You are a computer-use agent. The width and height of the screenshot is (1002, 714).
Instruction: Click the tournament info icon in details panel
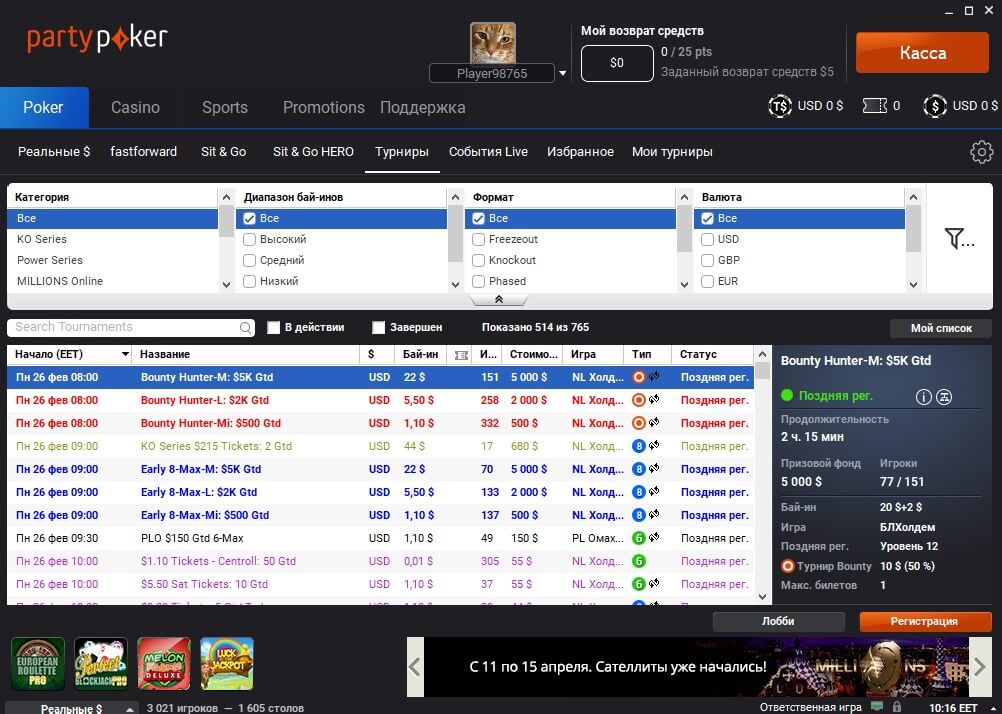(x=923, y=397)
